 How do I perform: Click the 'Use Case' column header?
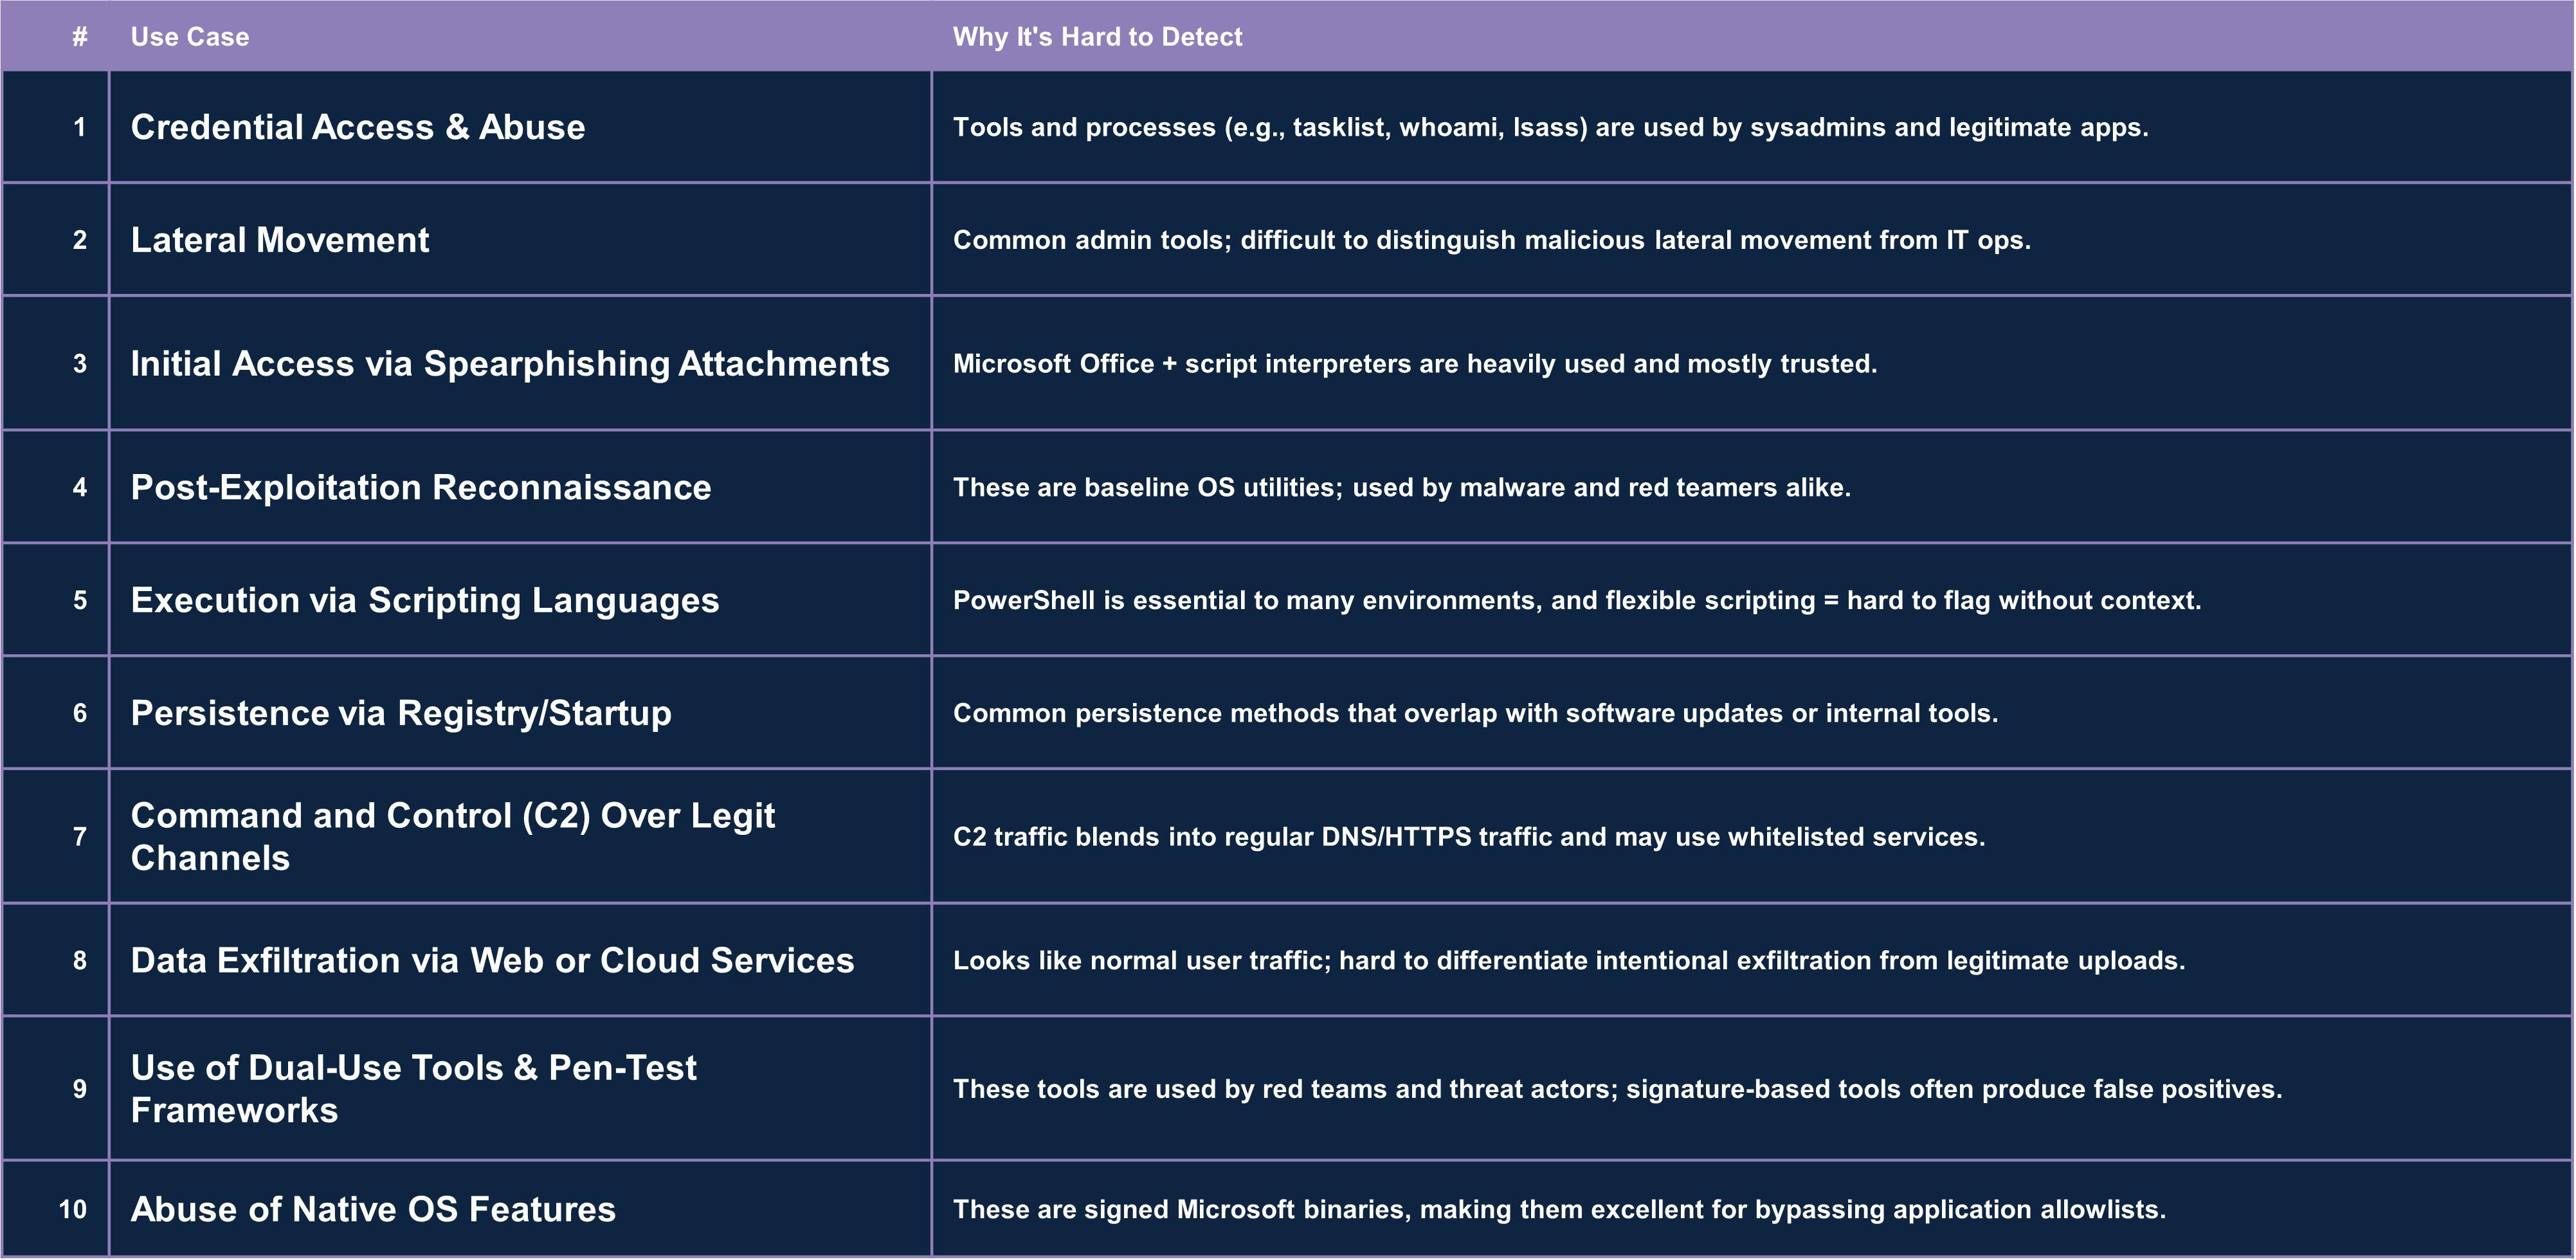click(190, 37)
